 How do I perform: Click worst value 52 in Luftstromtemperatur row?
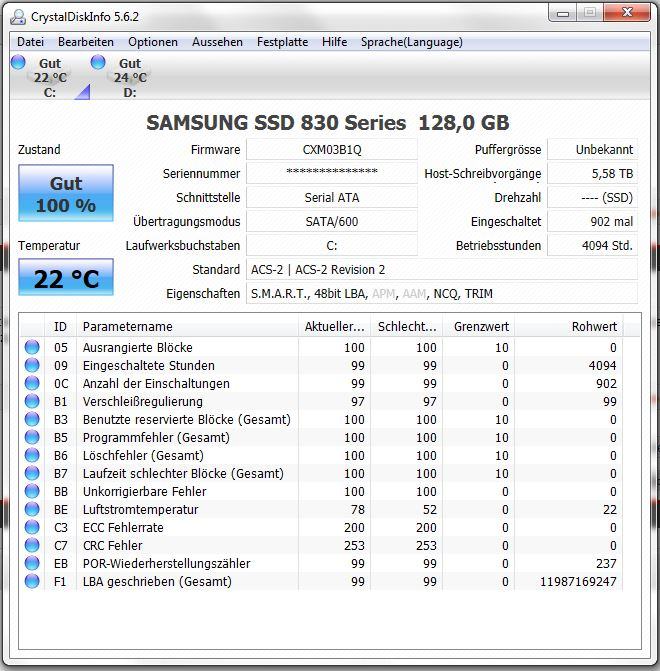click(x=429, y=509)
